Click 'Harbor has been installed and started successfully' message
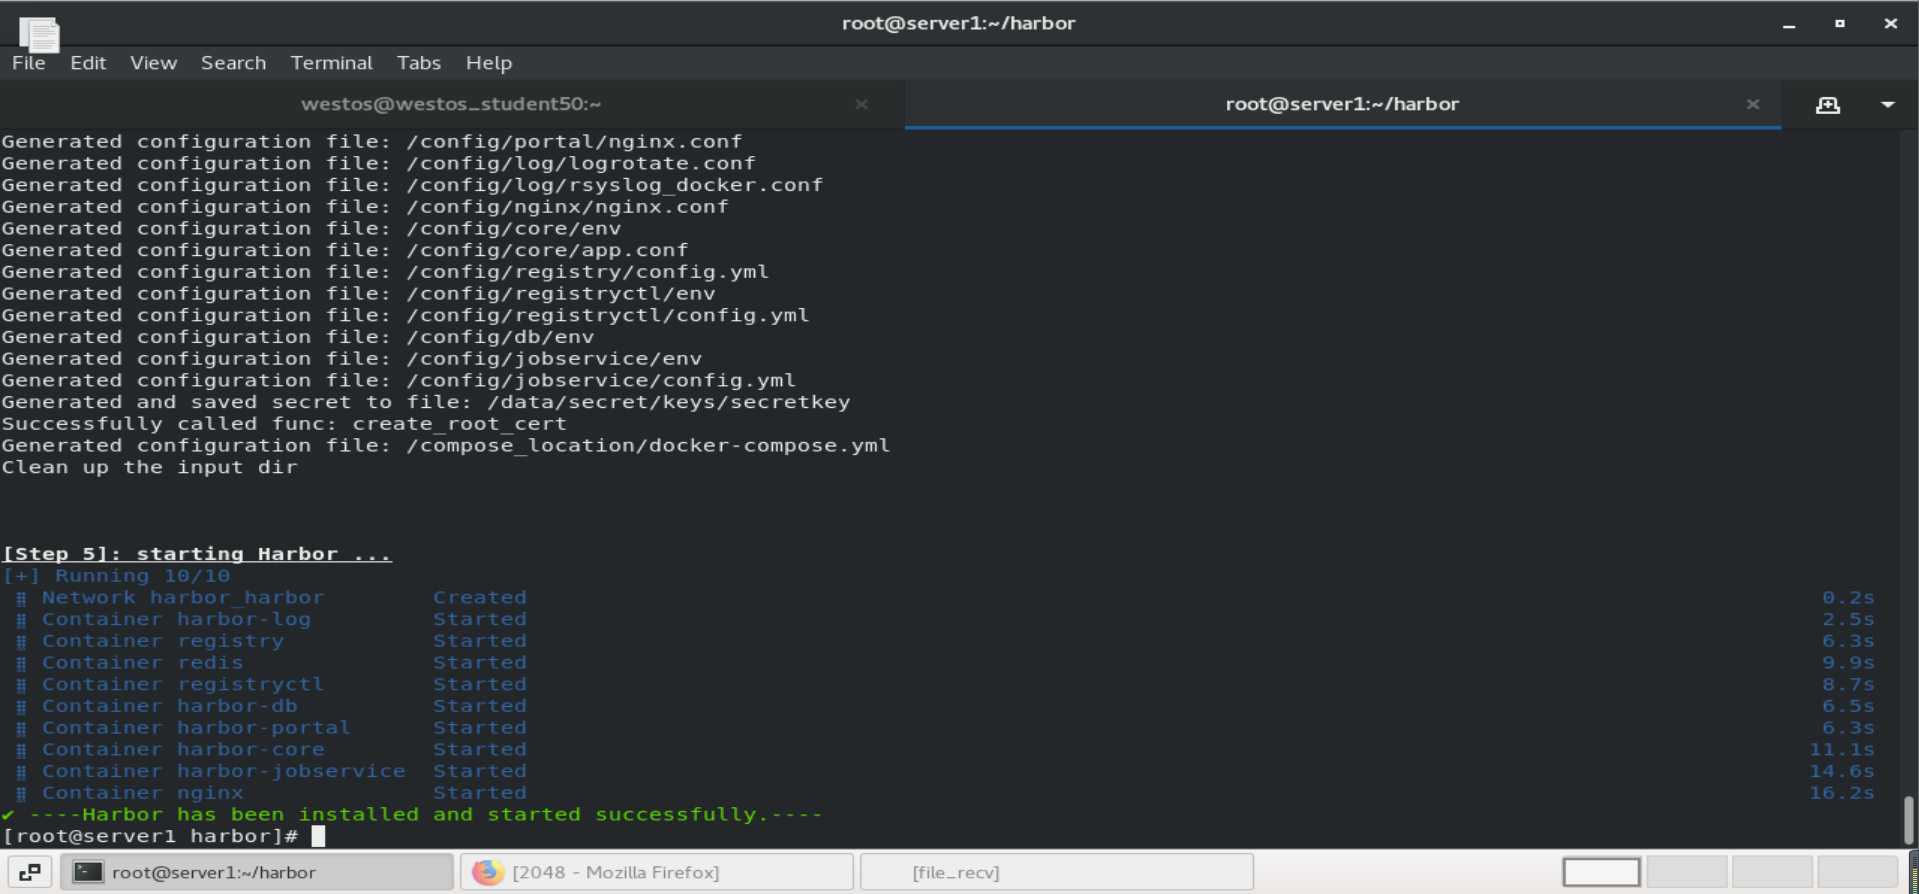Viewport: 1919px width, 894px height. (x=425, y=815)
